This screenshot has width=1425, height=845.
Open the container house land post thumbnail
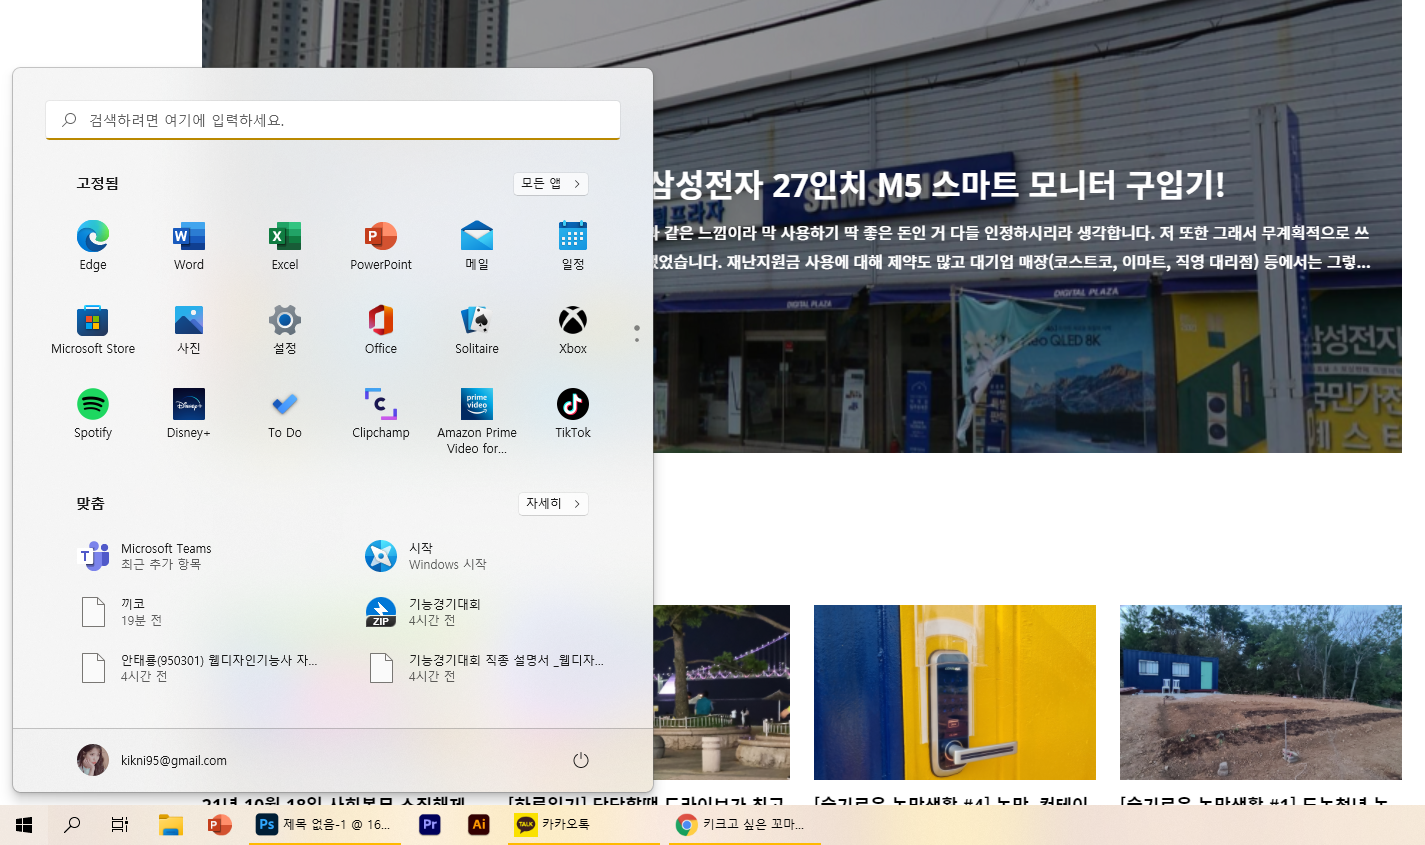tap(1261, 692)
